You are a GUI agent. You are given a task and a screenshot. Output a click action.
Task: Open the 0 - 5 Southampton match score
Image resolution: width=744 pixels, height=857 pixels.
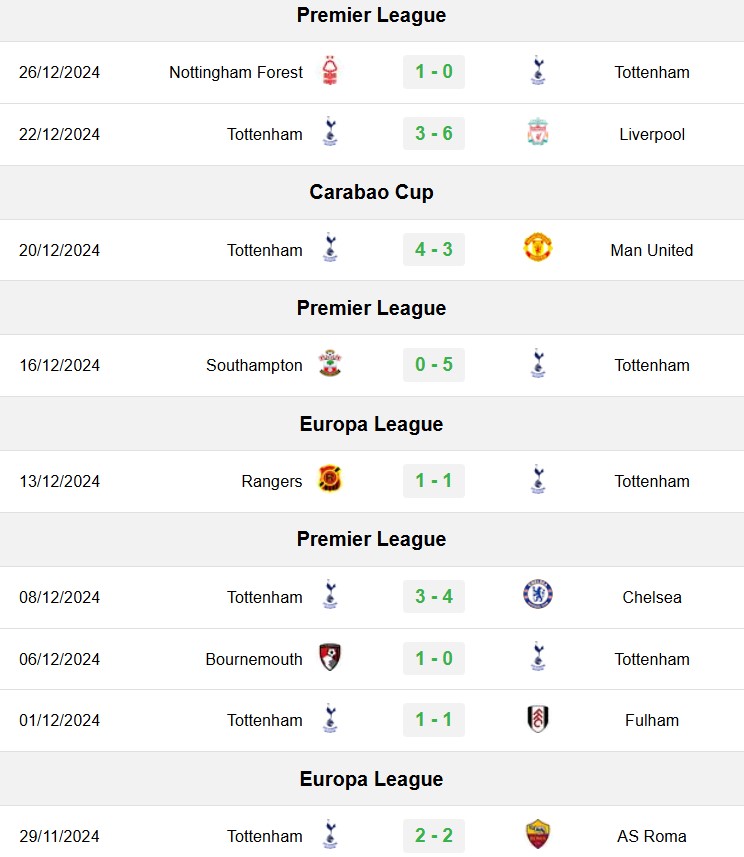434,365
